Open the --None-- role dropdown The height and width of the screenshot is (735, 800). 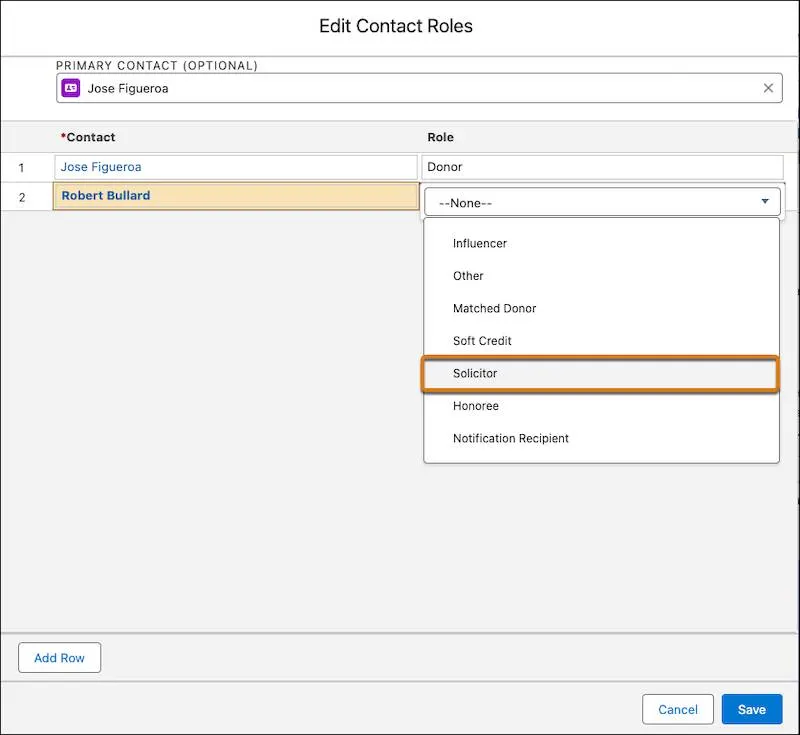click(x=602, y=202)
